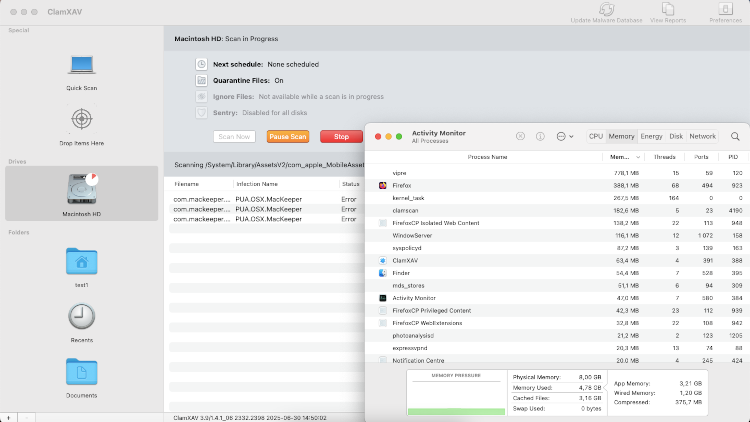Switch to the CPU tab
Image resolution: width=750 pixels, height=422 pixels.
point(596,136)
